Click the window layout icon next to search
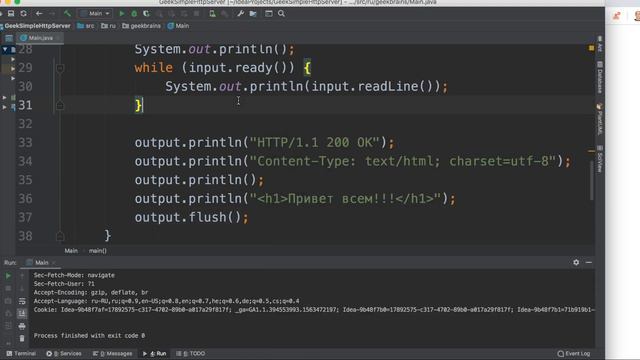640x360 pixels. tap(269, 13)
